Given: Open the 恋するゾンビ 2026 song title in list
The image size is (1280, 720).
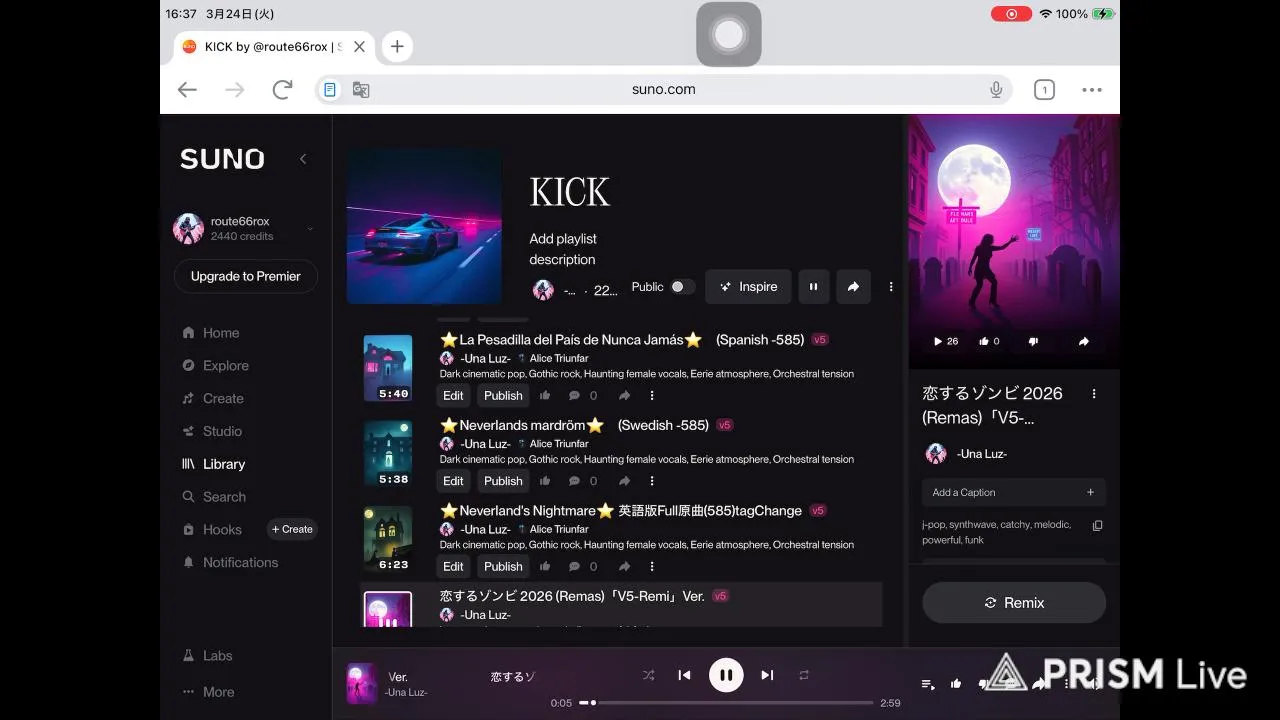Looking at the screenshot, I should tap(572, 596).
